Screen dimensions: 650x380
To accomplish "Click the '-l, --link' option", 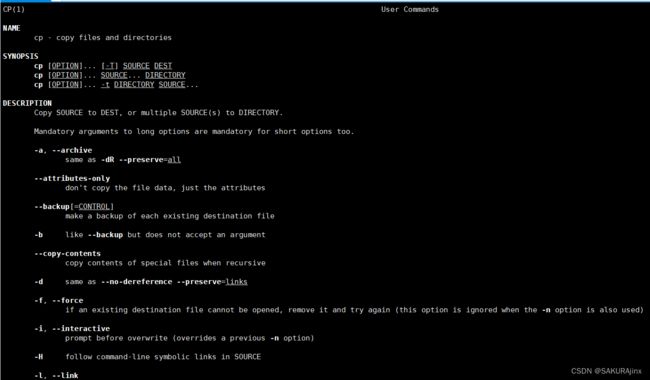I will point(56,375).
